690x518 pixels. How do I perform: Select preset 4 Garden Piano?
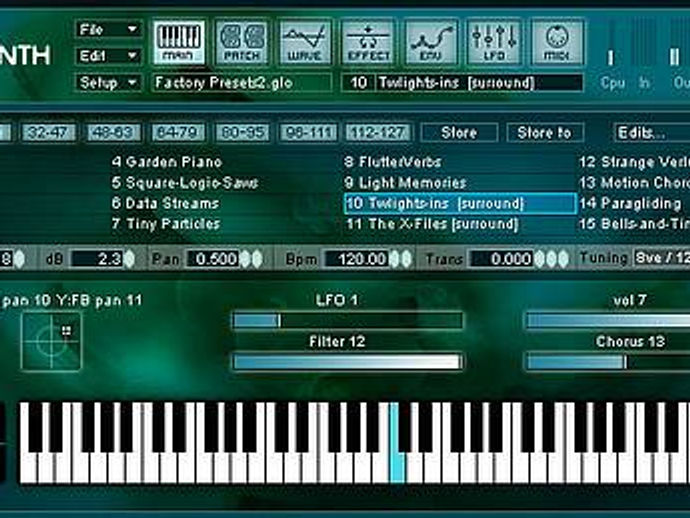coord(166,162)
